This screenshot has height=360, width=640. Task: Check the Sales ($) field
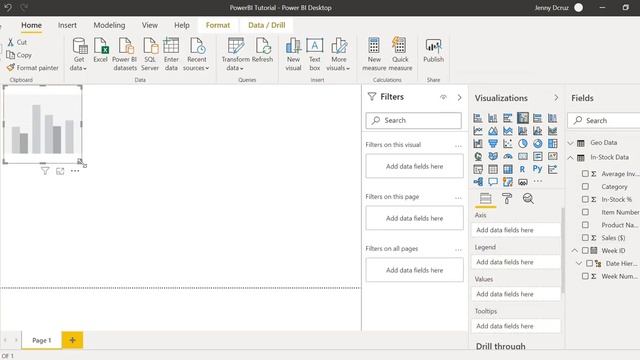click(585, 238)
